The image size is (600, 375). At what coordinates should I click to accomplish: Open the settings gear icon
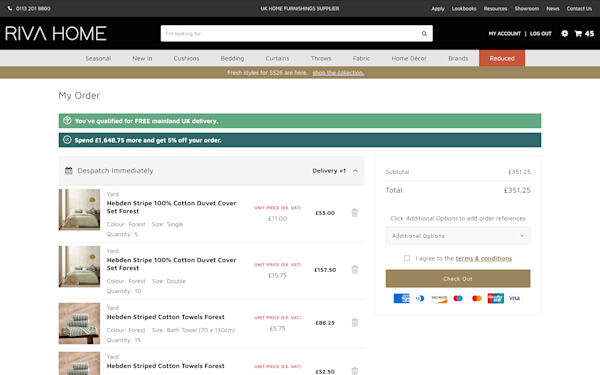coord(564,33)
